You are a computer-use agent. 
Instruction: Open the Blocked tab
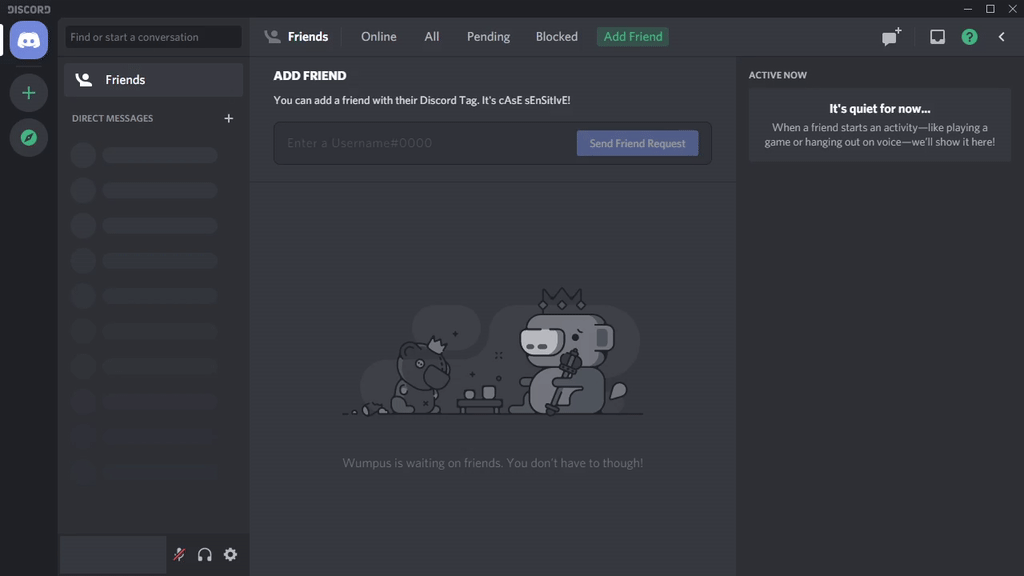[x=556, y=37]
